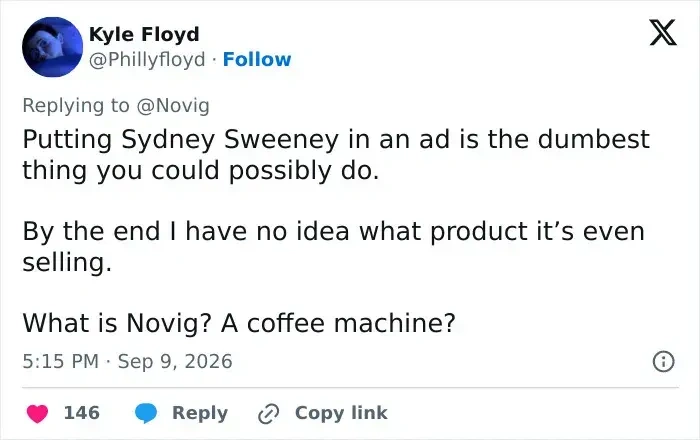Click the 146 likes count

pos(82,413)
